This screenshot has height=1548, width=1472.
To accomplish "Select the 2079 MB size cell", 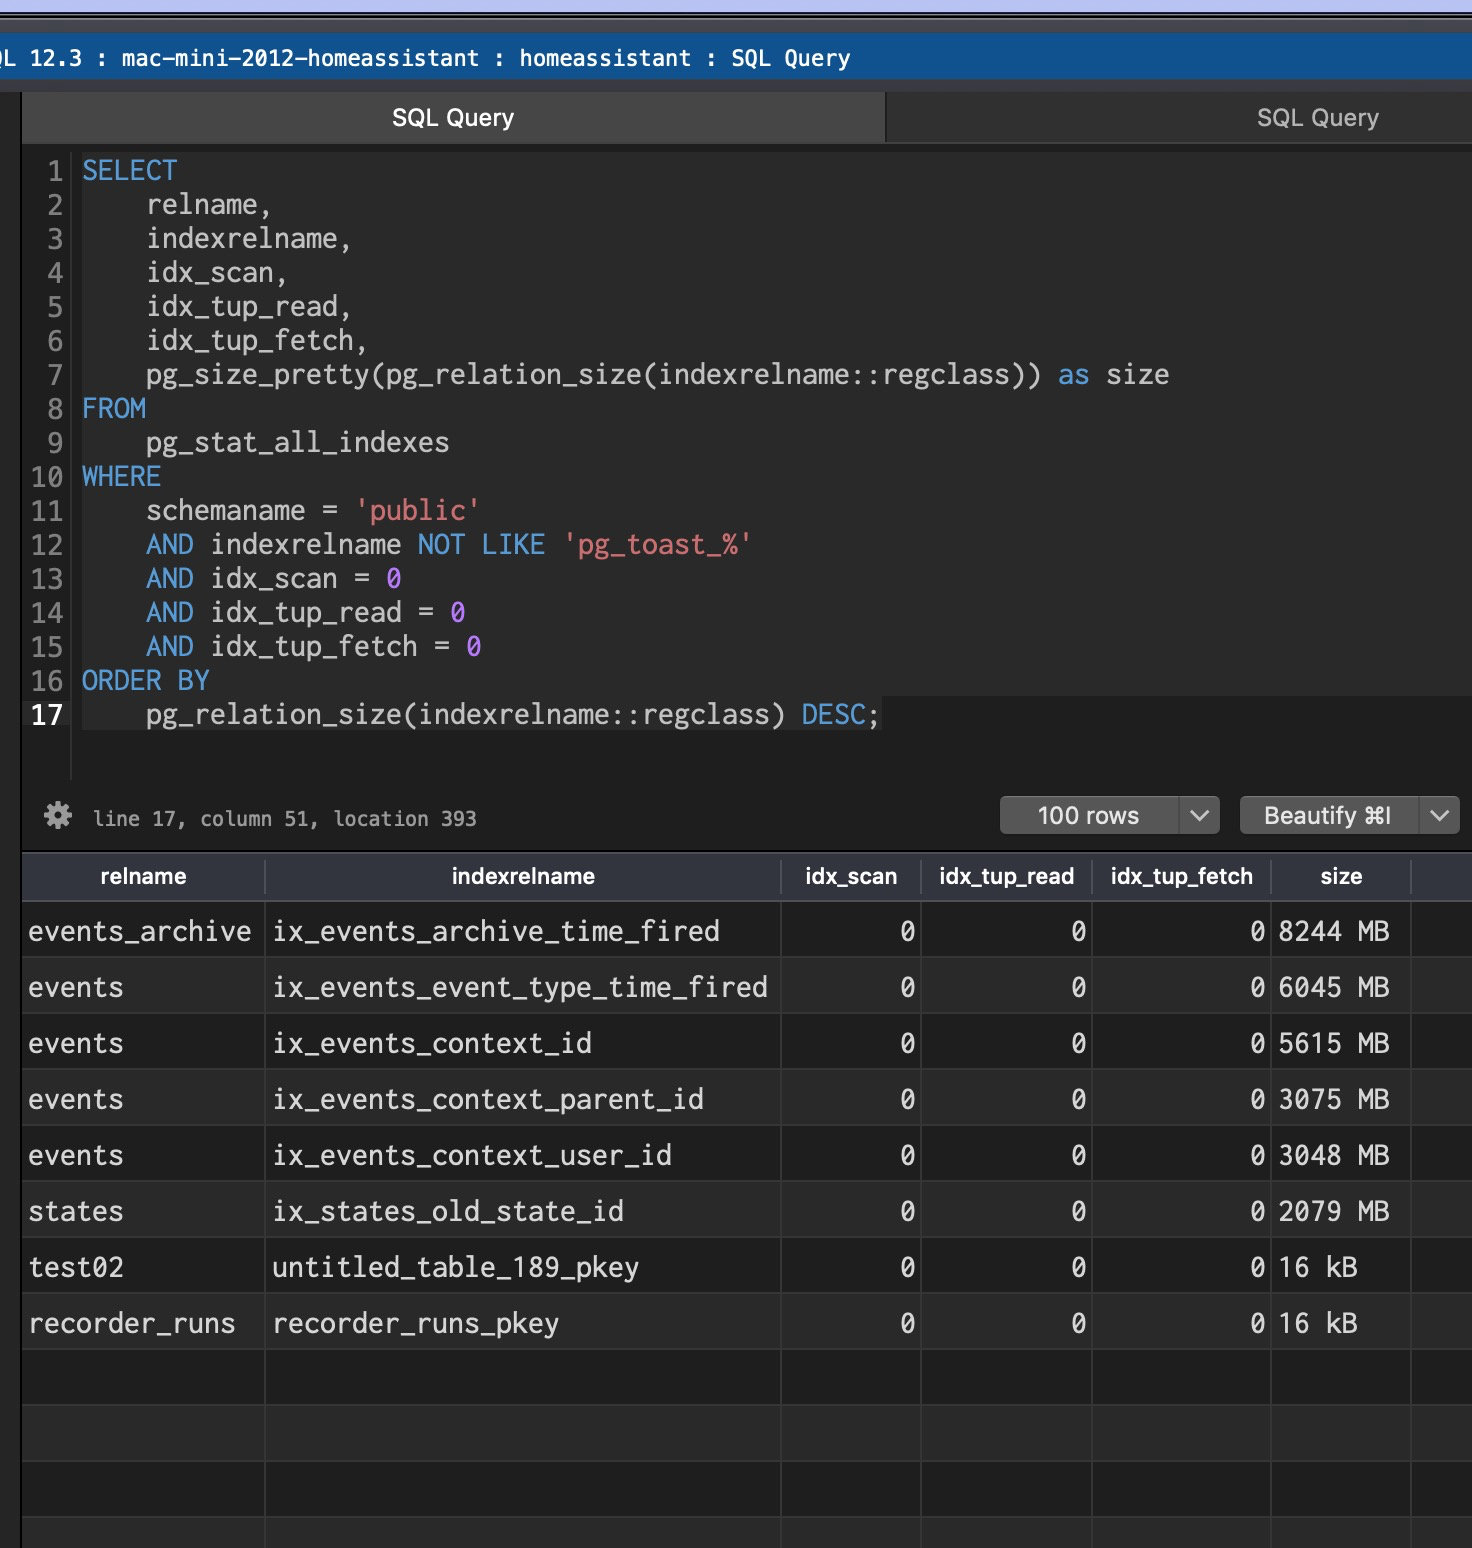I will pos(1341,1212).
